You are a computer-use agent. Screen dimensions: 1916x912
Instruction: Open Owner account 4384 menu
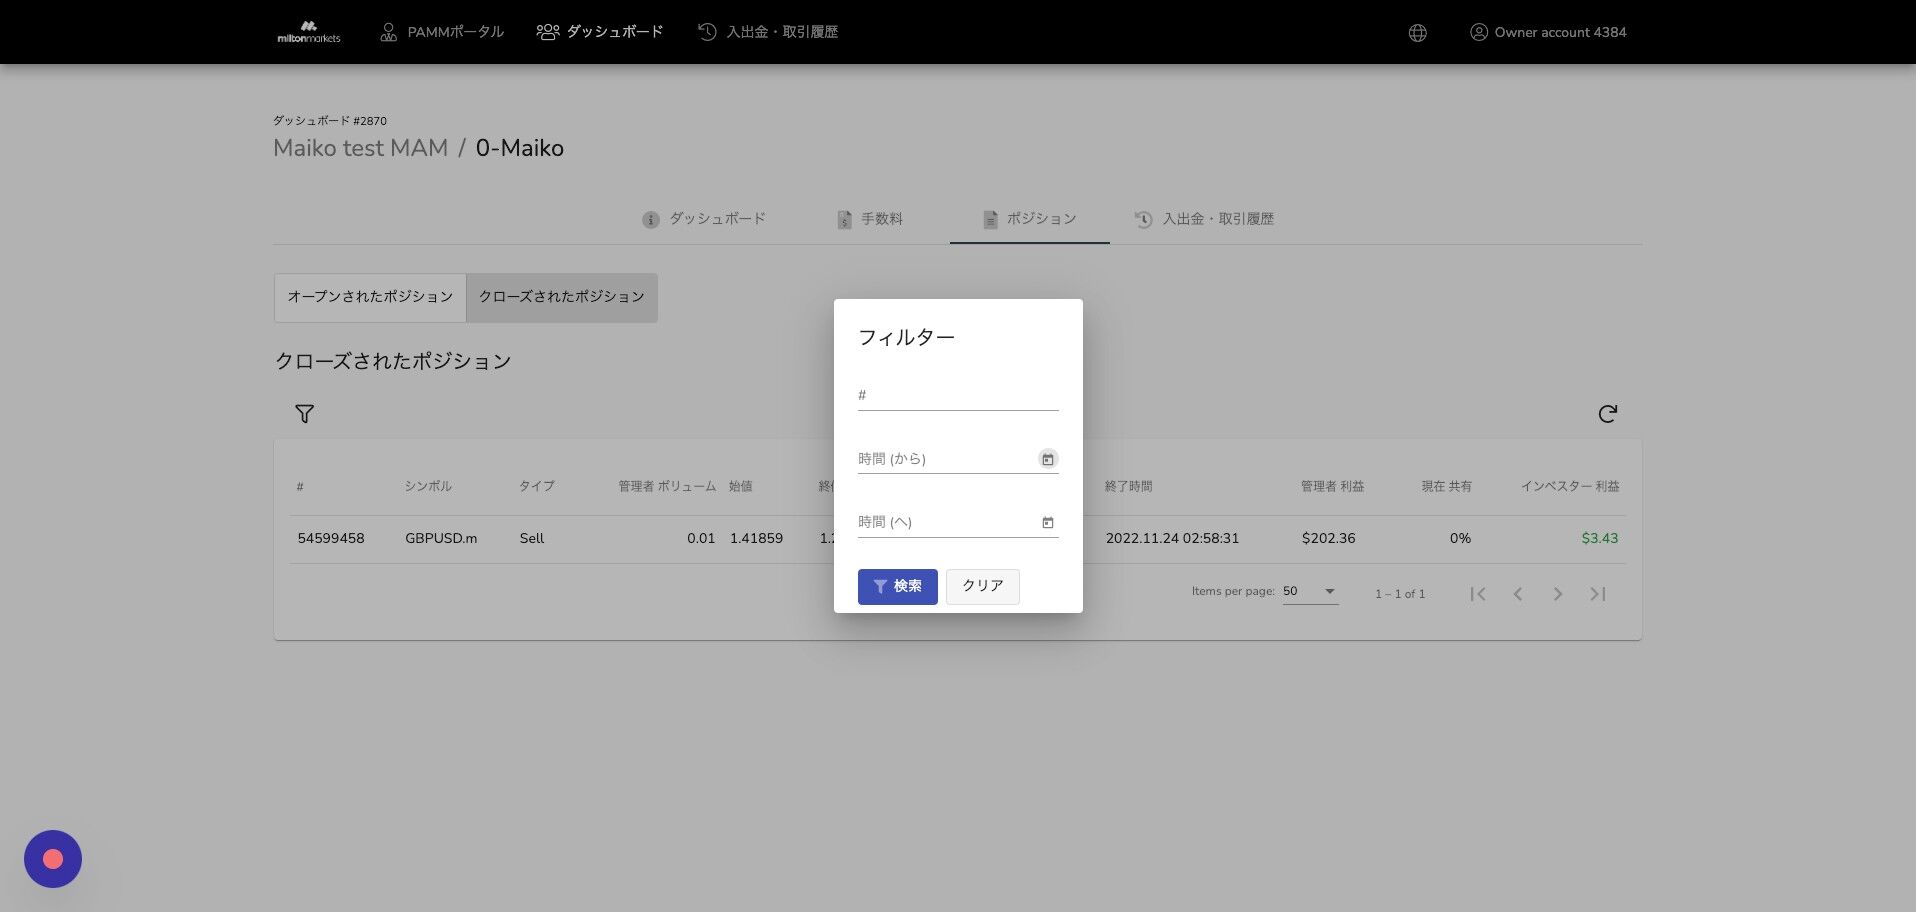click(1548, 32)
